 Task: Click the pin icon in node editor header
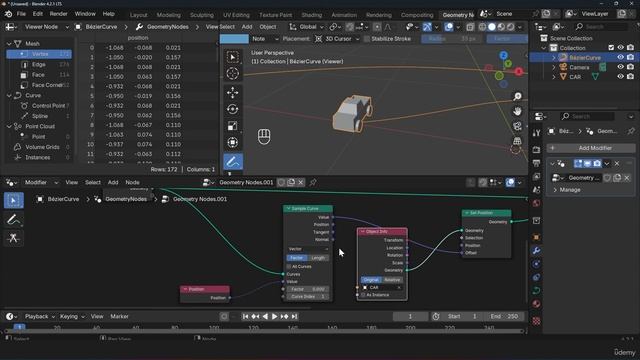[313, 182]
